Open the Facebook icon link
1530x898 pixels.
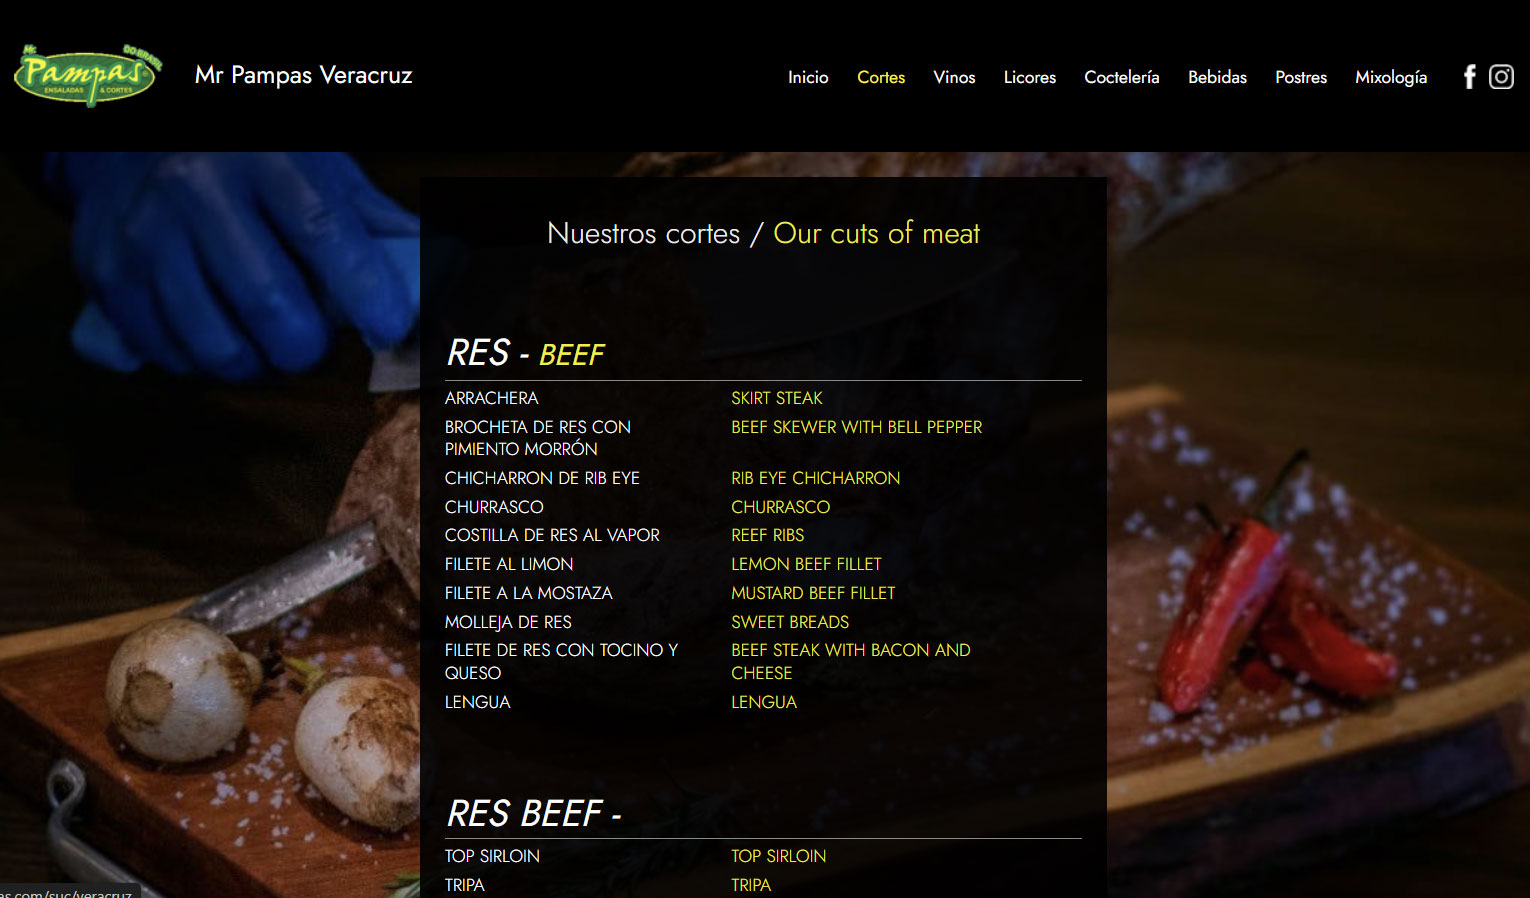click(1469, 77)
